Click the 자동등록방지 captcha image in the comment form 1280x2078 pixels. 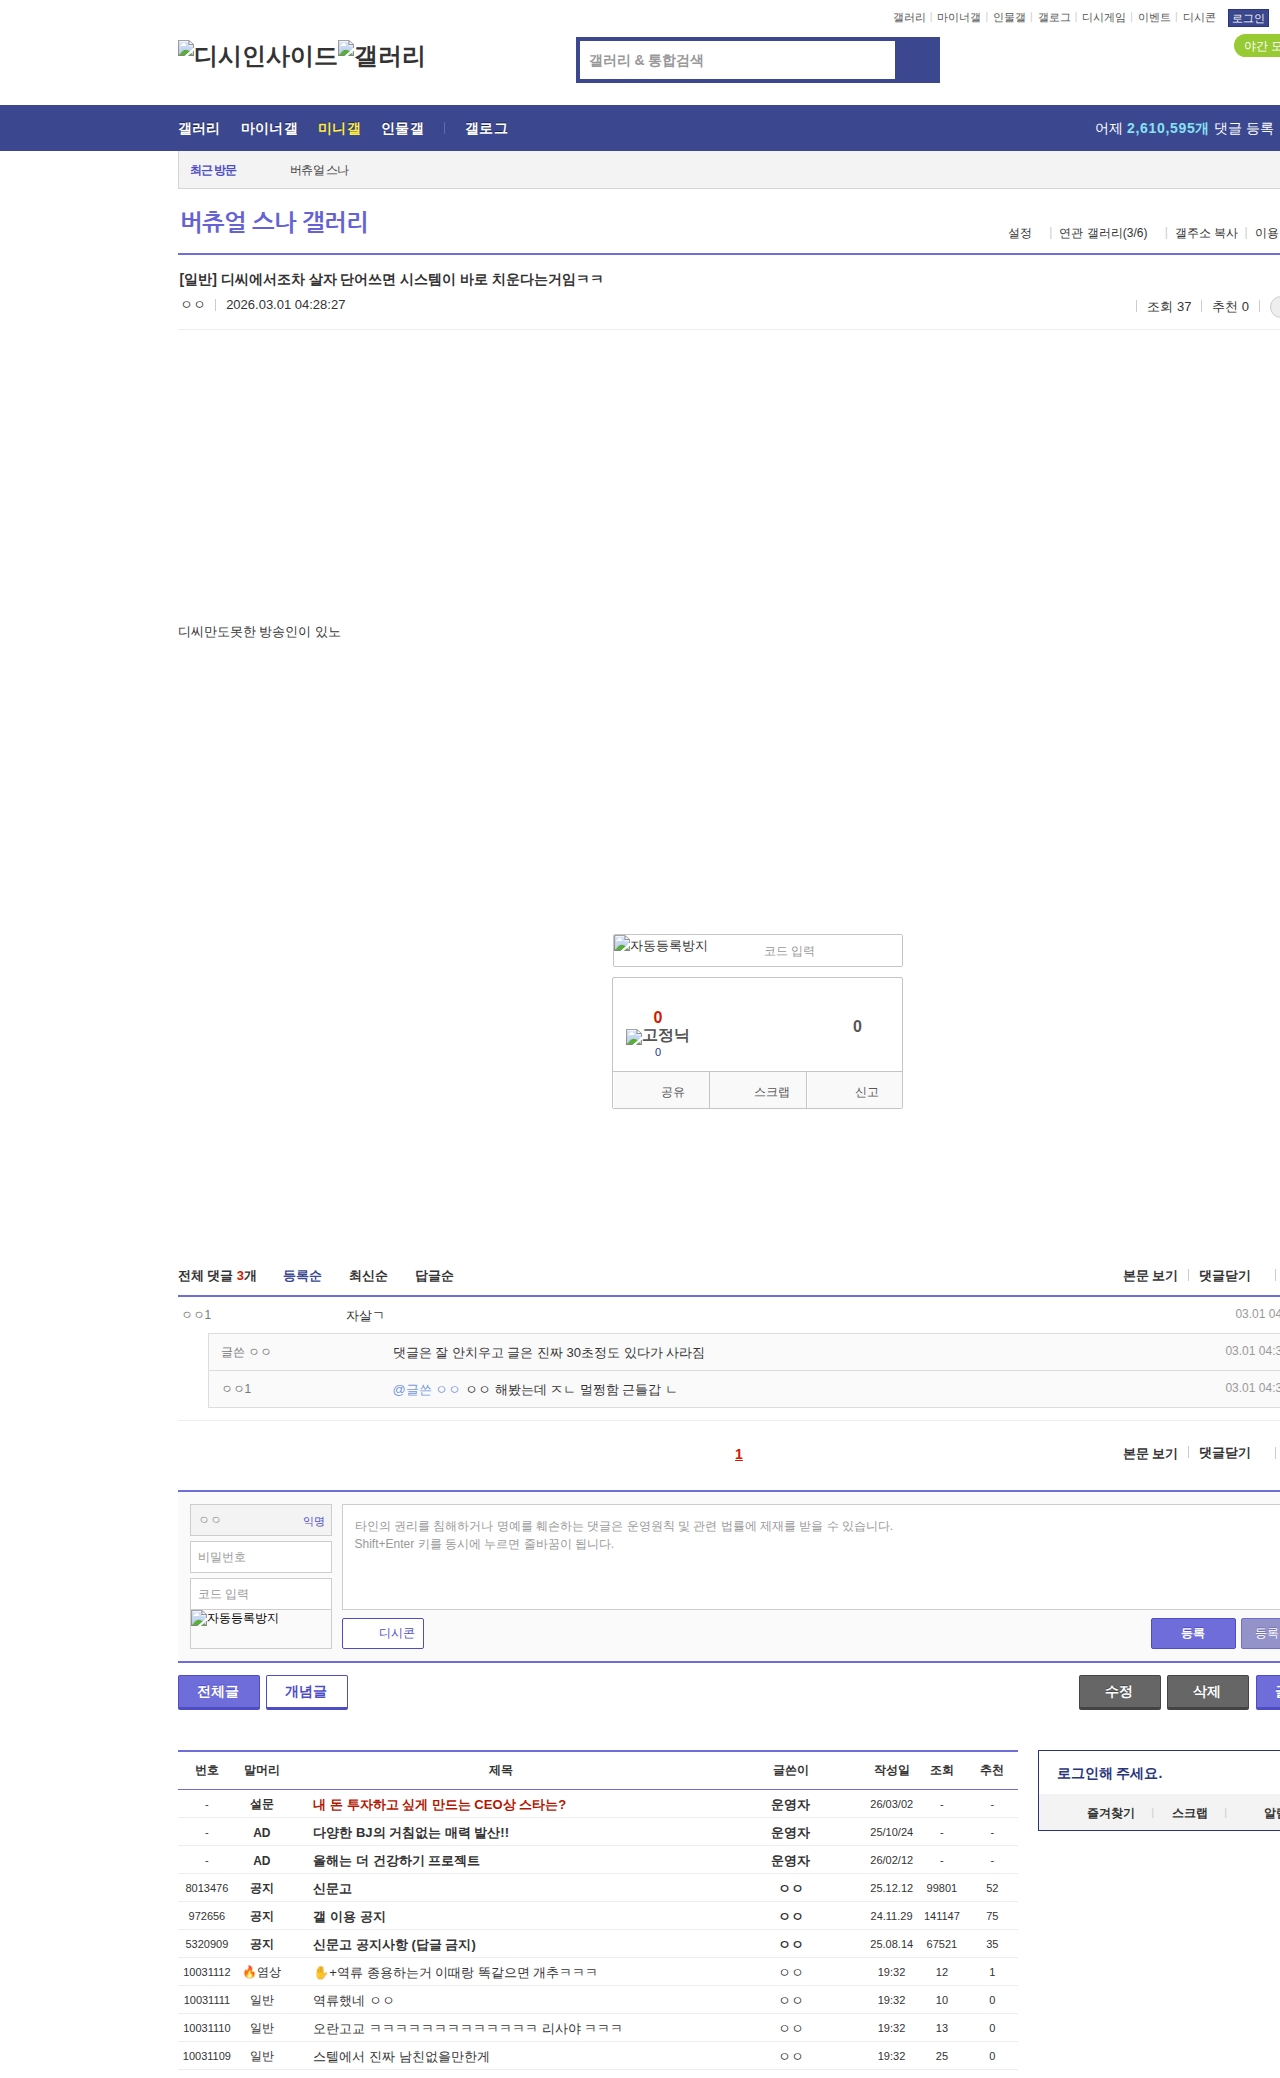click(235, 1619)
